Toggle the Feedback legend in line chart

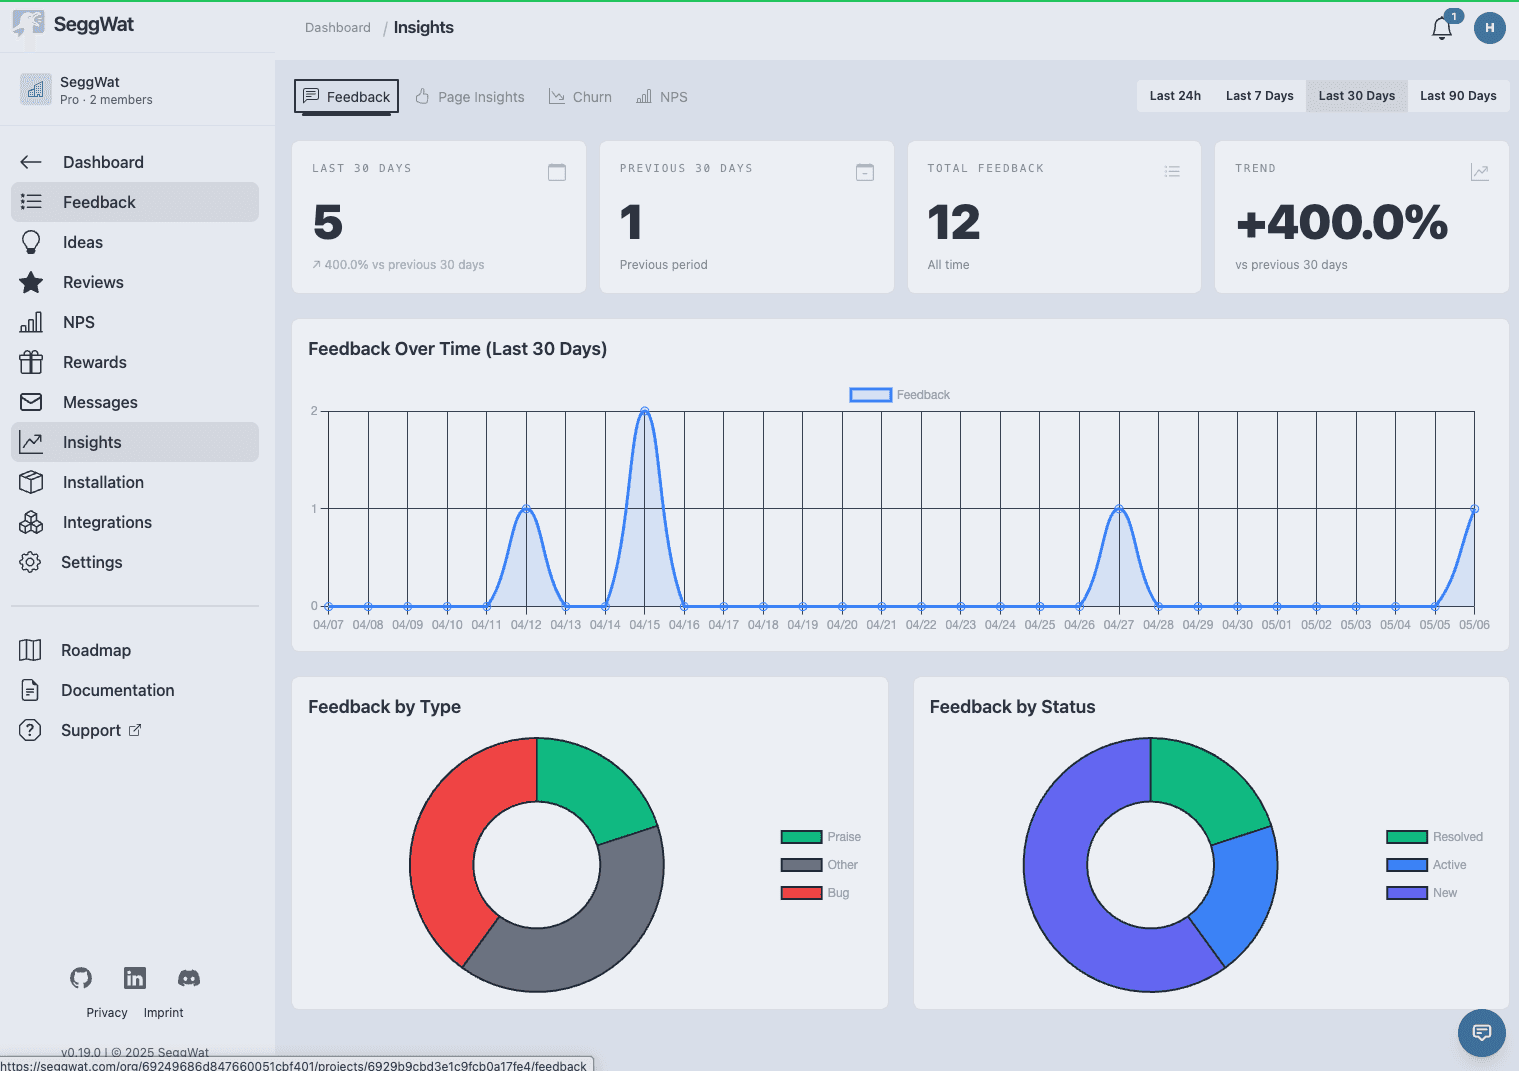click(x=899, y=395)
